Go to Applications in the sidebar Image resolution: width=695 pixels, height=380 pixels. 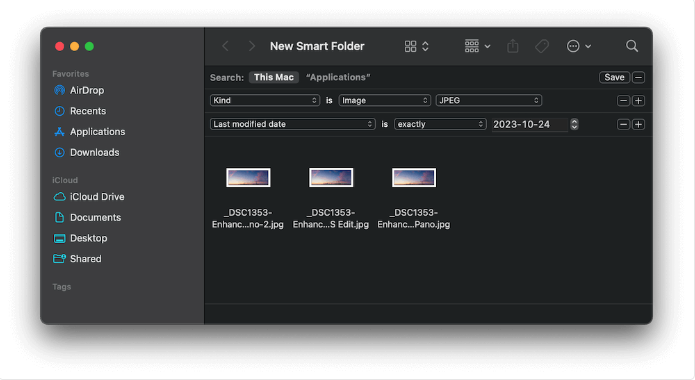pos(89,132)
